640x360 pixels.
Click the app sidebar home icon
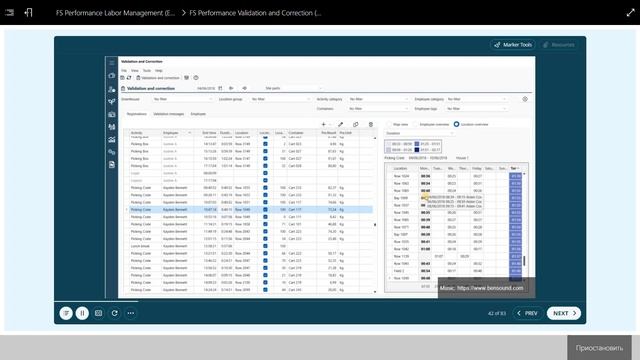(x=111, y=76)
